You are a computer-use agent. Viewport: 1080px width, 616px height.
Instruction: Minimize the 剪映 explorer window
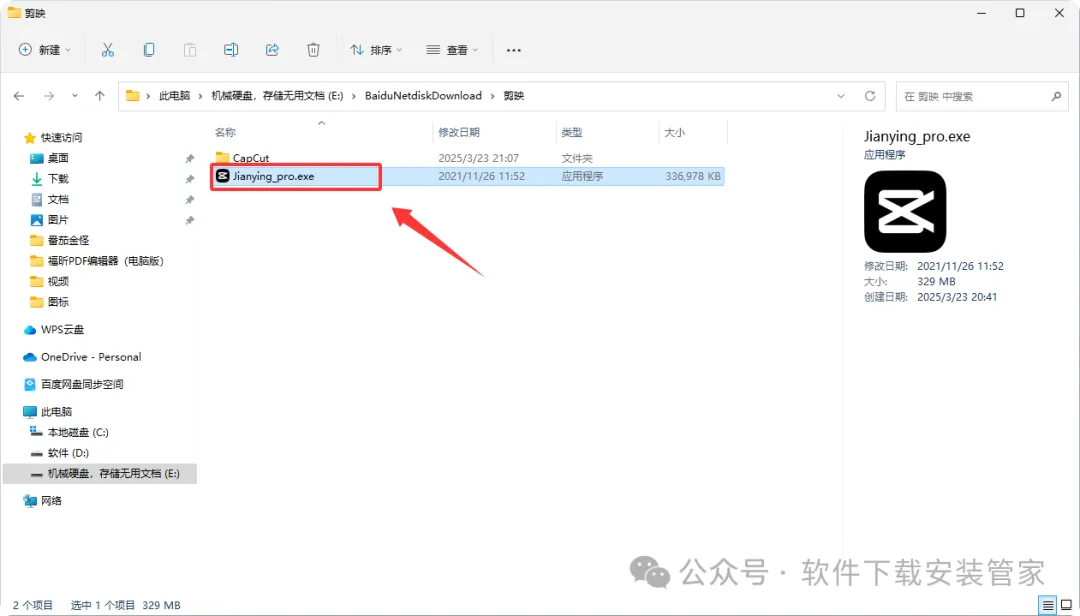(x=982, y=13)
